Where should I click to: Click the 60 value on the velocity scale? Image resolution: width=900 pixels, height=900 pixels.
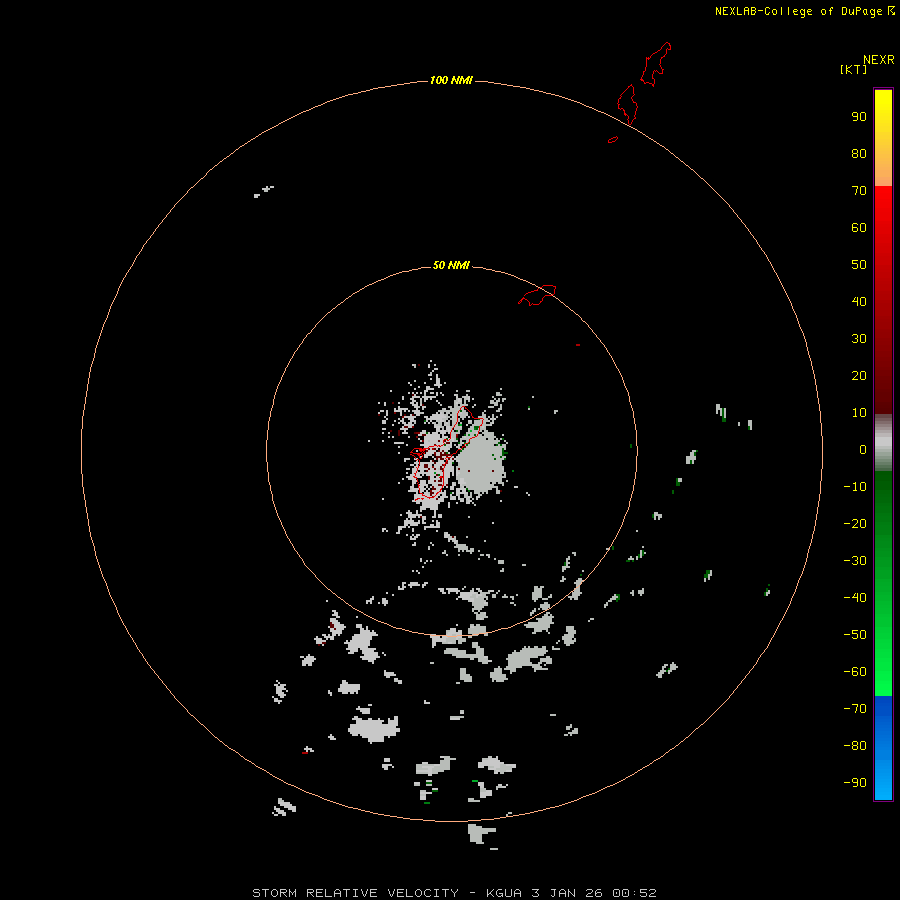point(859,227)
